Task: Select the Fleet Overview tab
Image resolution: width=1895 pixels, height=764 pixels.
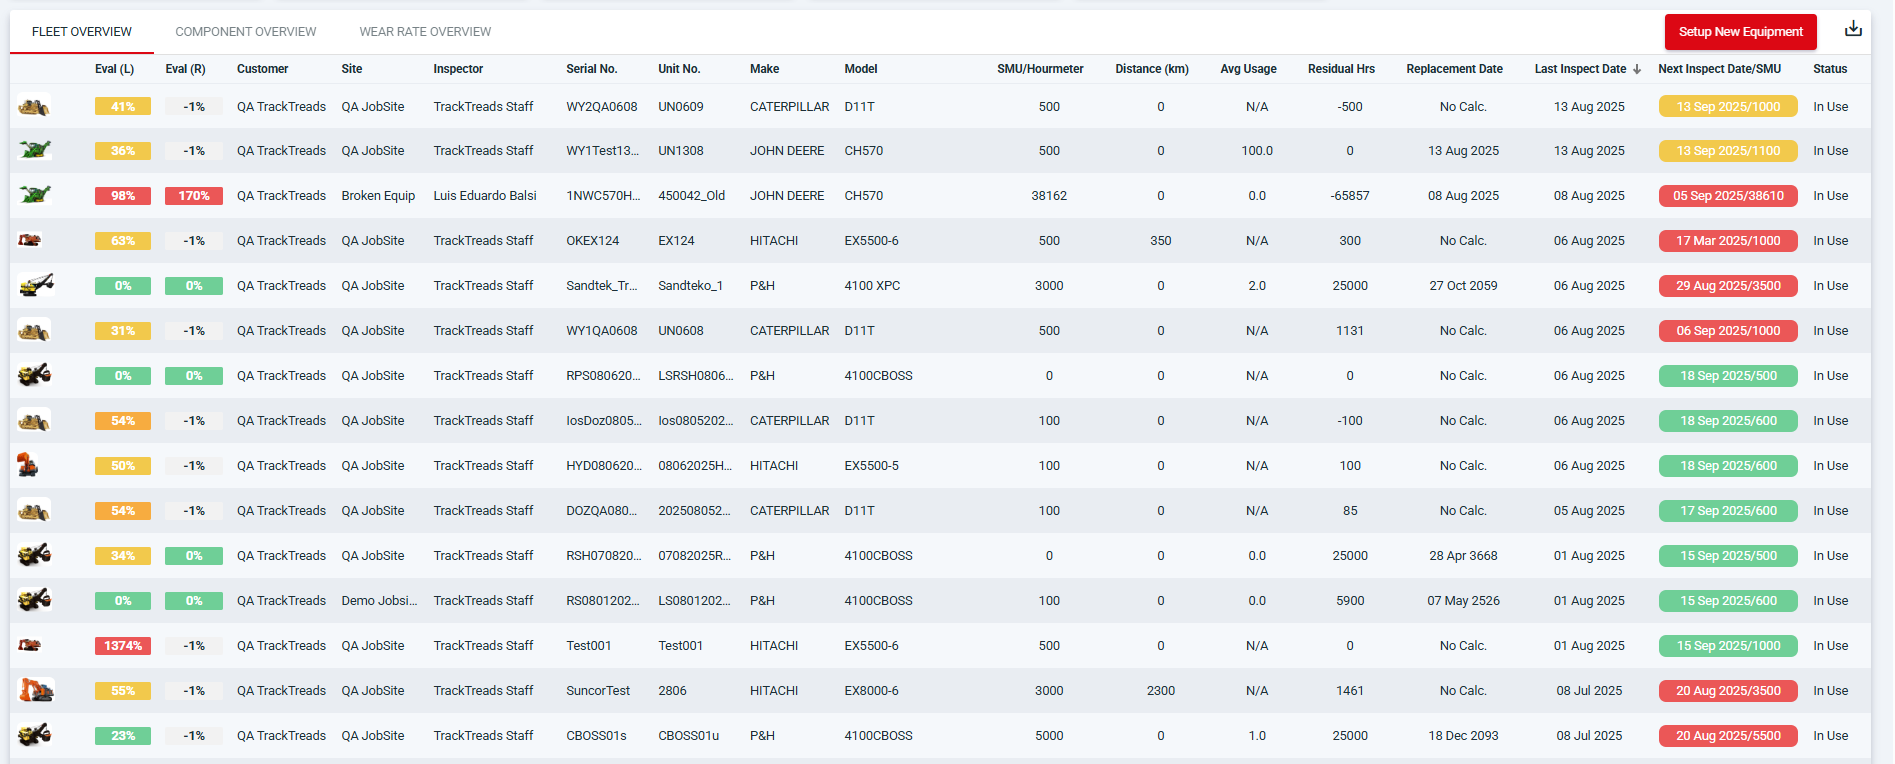Action: tap(82, 32)
